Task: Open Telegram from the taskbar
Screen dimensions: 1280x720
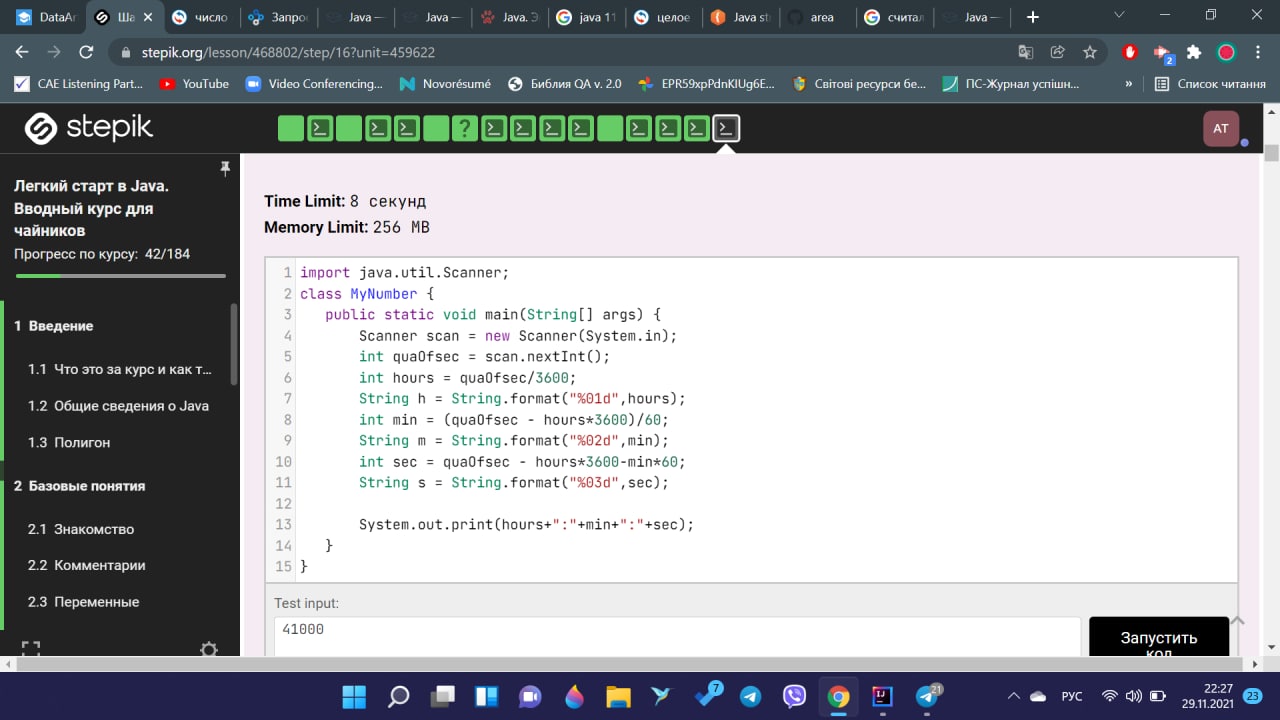Action: [750, 696]
